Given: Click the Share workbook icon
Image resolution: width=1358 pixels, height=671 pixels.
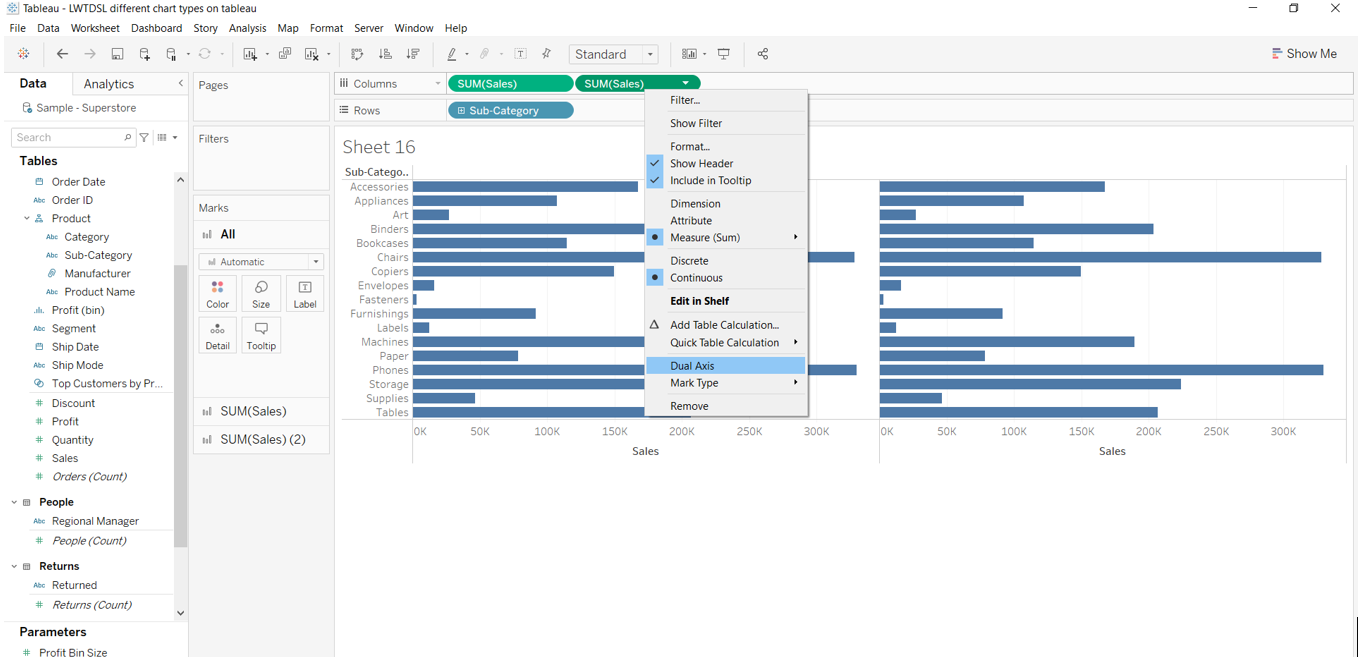Looking at the screenshot, I should click(763, 54).
